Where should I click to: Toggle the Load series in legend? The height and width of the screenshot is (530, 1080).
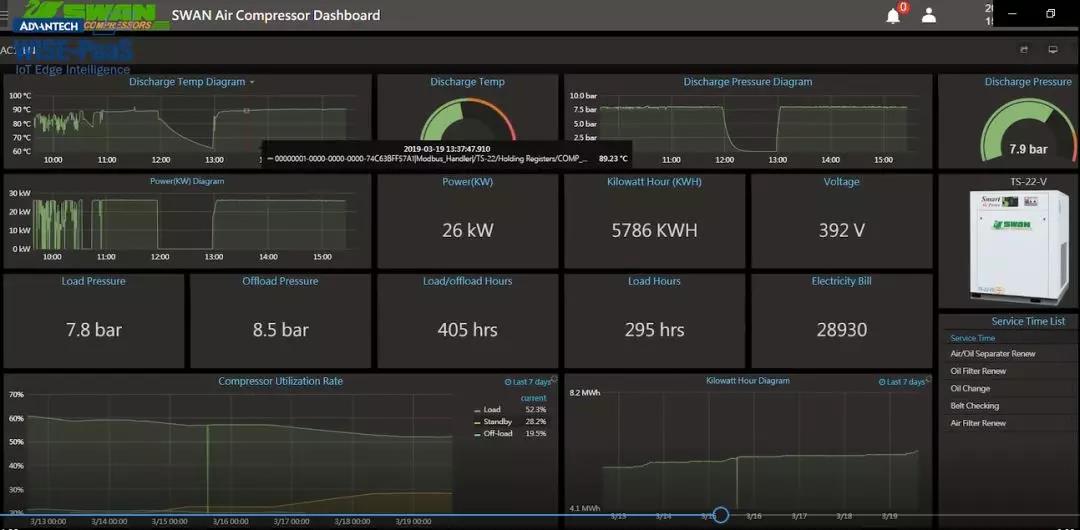tap(491, 410)
